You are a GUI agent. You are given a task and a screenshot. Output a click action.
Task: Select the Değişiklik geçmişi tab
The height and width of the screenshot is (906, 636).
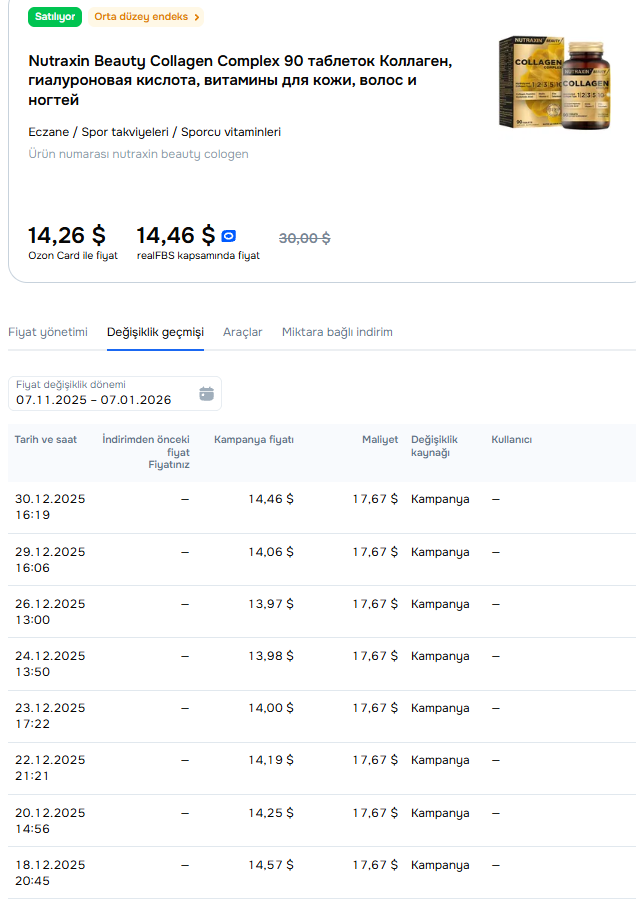(155, 332)
